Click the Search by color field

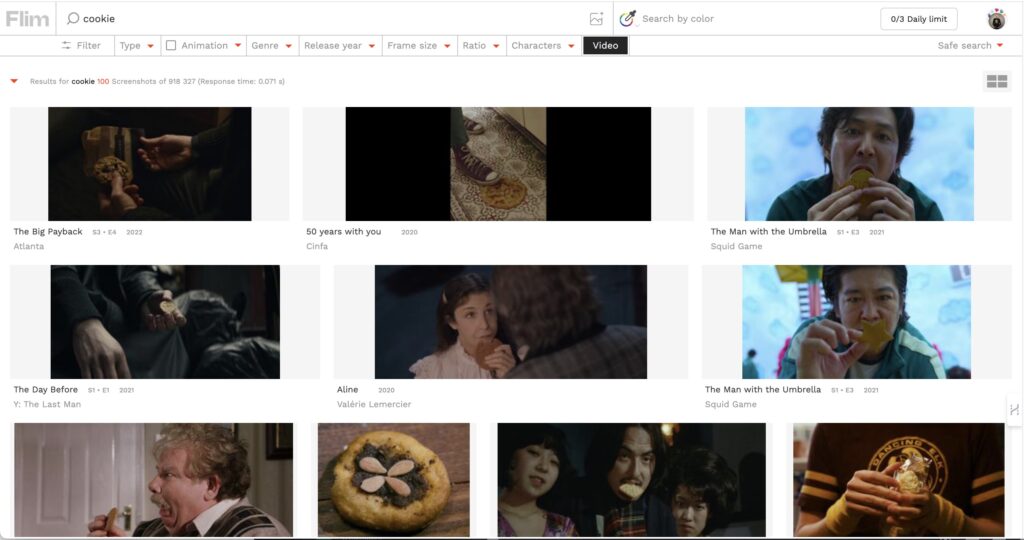tap(678, 19)
